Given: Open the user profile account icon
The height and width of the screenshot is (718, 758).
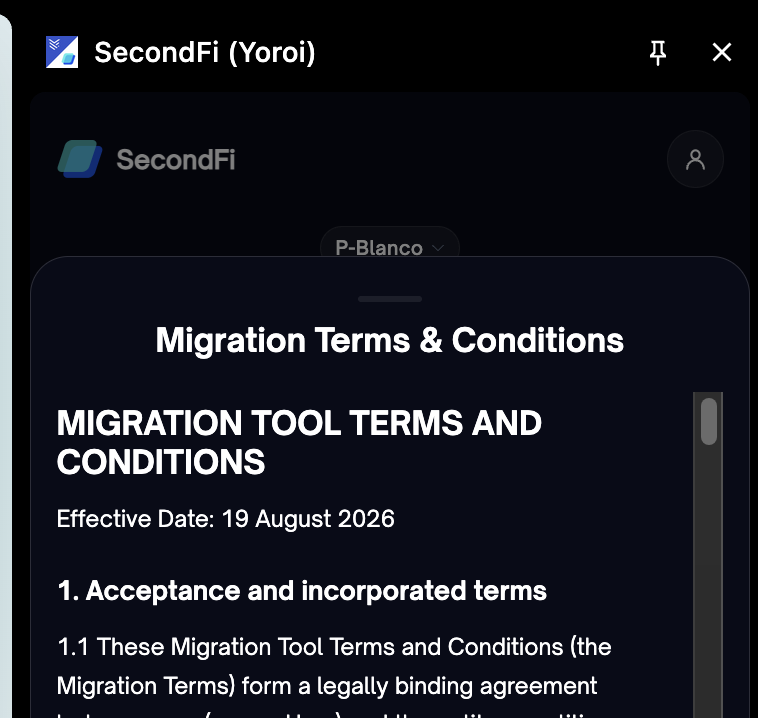Looking at the screenshot, I should coord(695,159).
